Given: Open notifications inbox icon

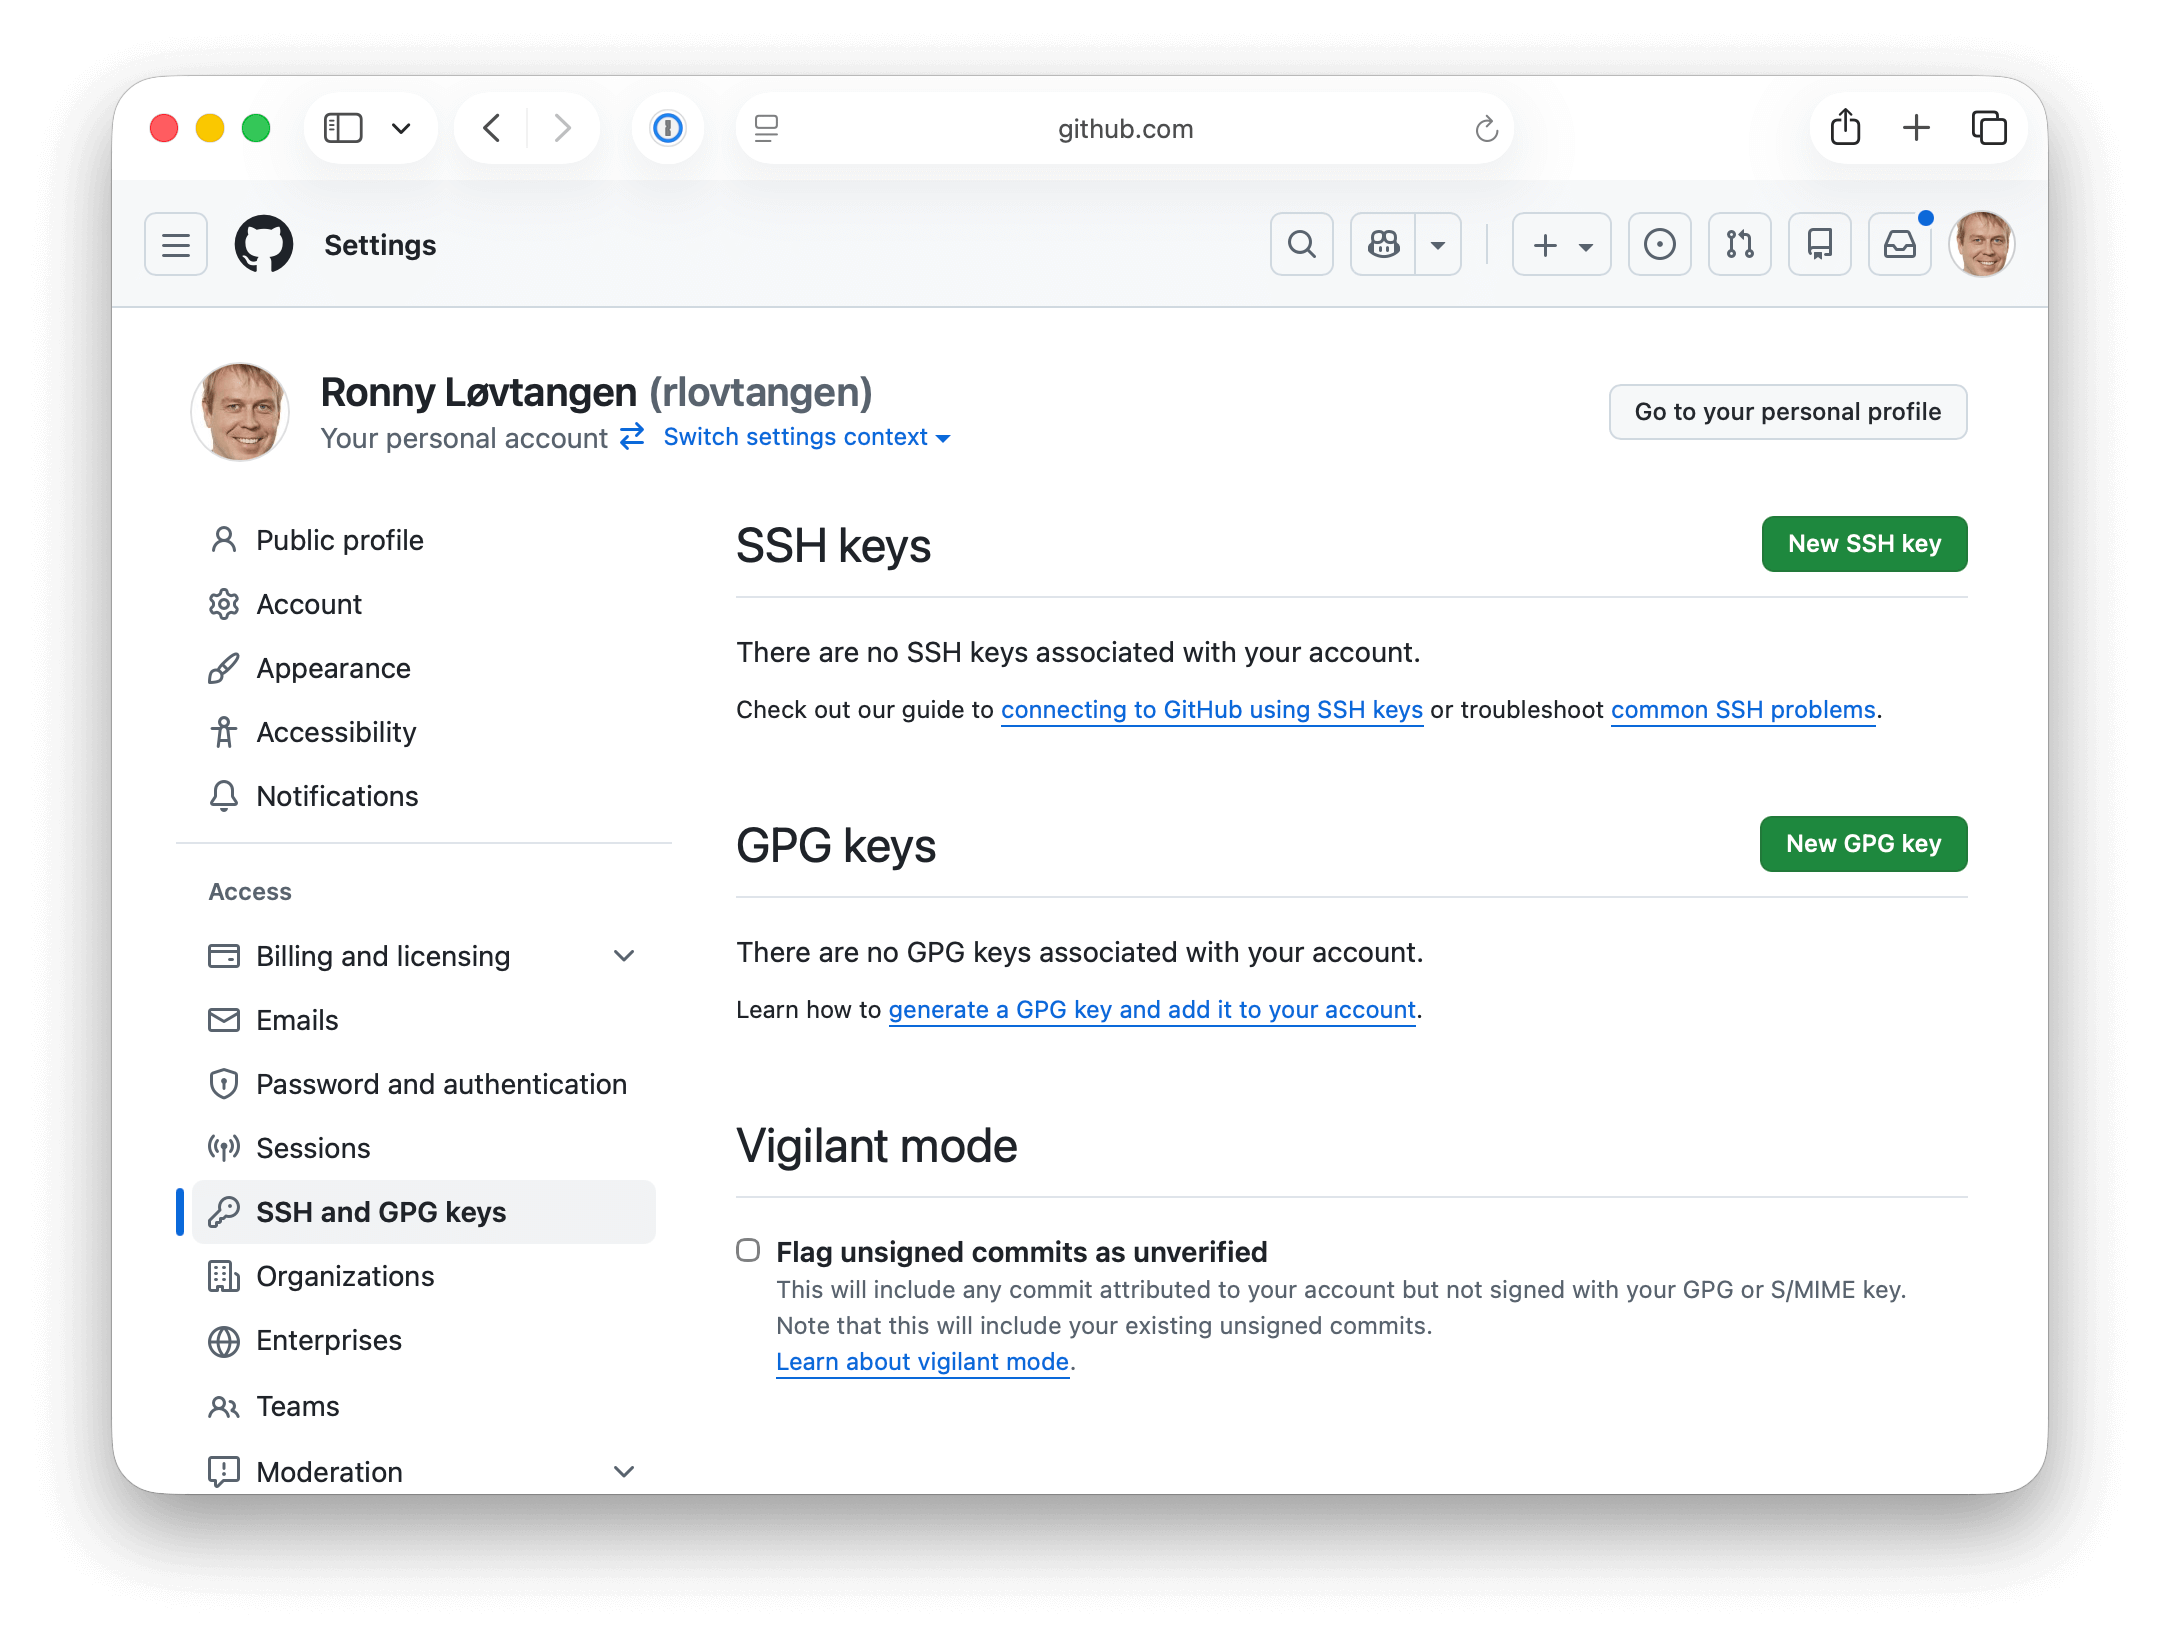Looking at the screenshot, I should (x=1899, y=244).
